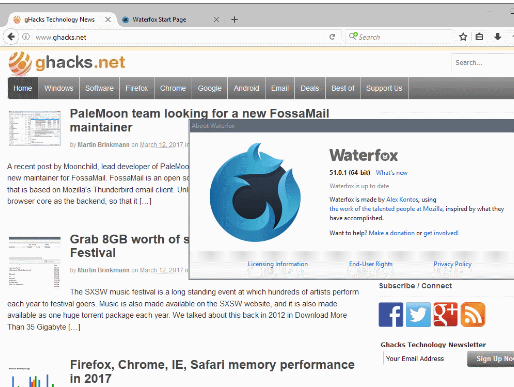The height and width of the screenshot is (387, 514).
Task: Open the bookmarks list icon
Action: (479, 37)
